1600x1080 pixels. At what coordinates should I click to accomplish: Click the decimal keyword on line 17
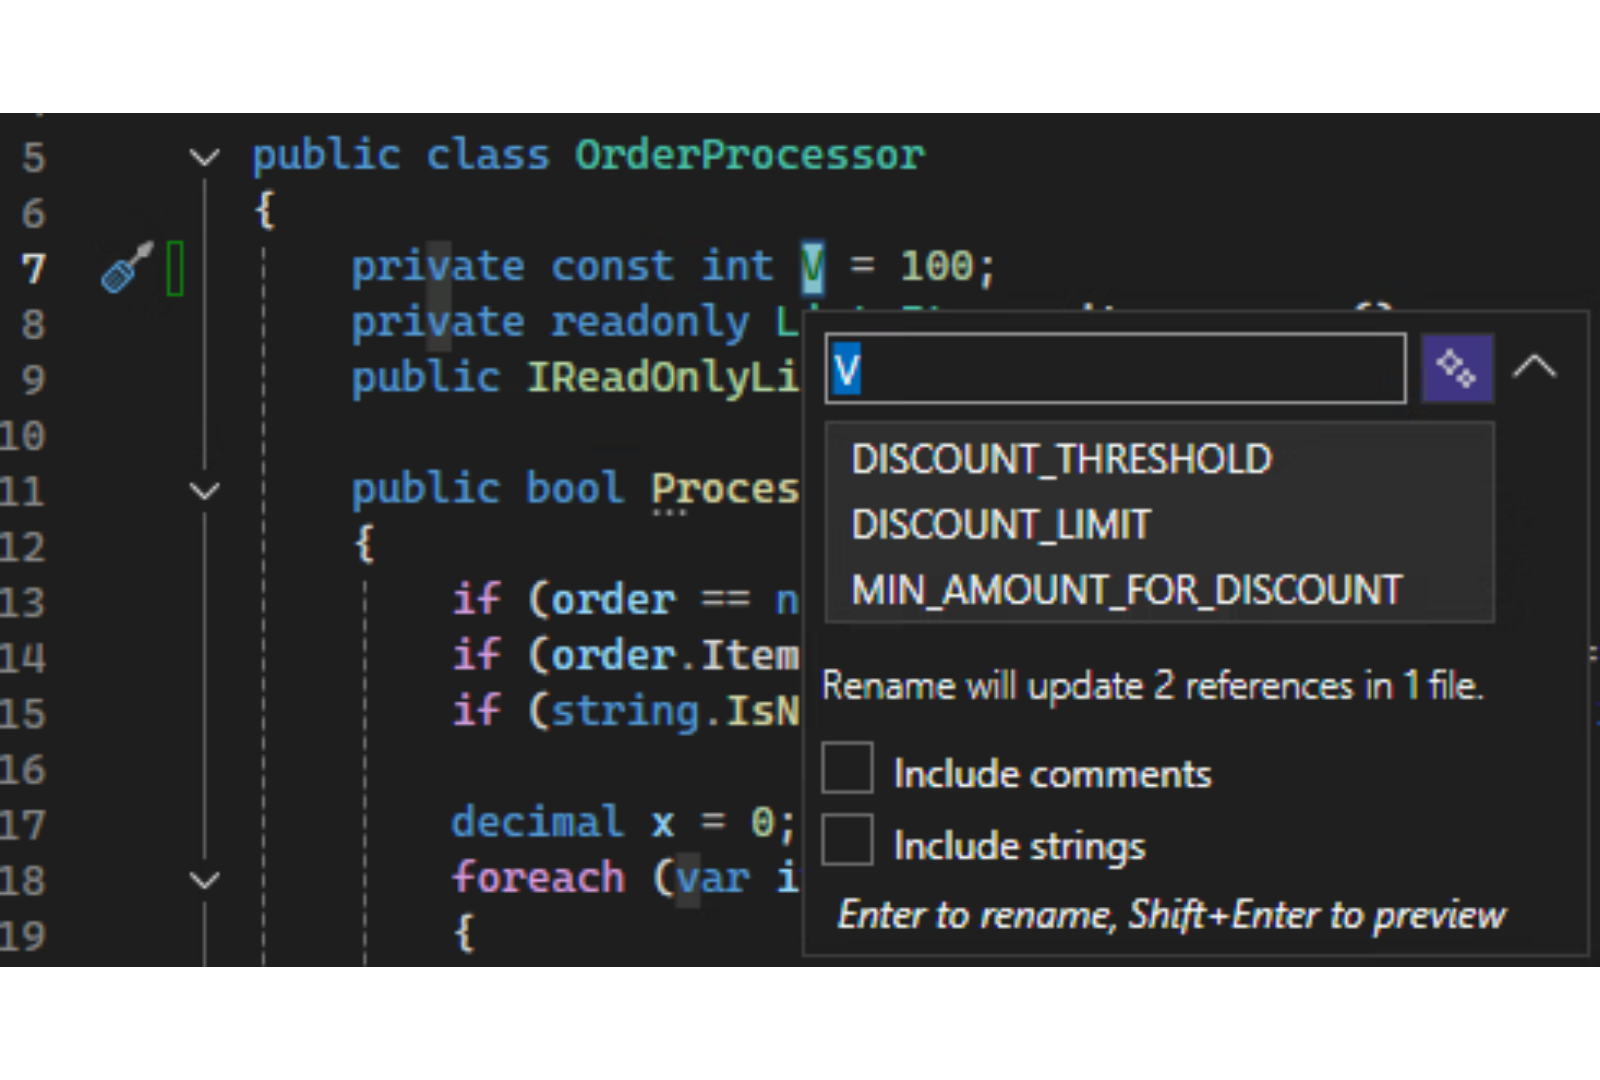tap(537, 822)
